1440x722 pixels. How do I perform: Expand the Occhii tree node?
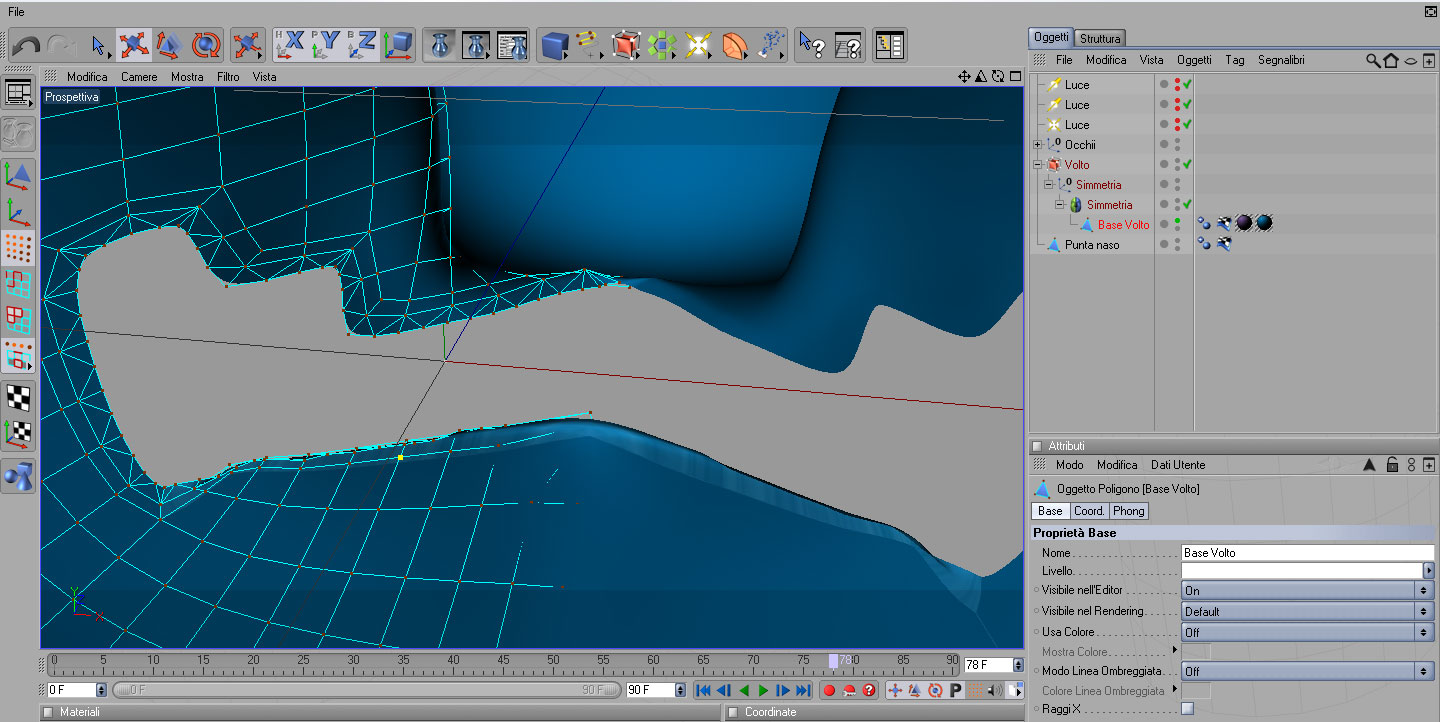1038,145
